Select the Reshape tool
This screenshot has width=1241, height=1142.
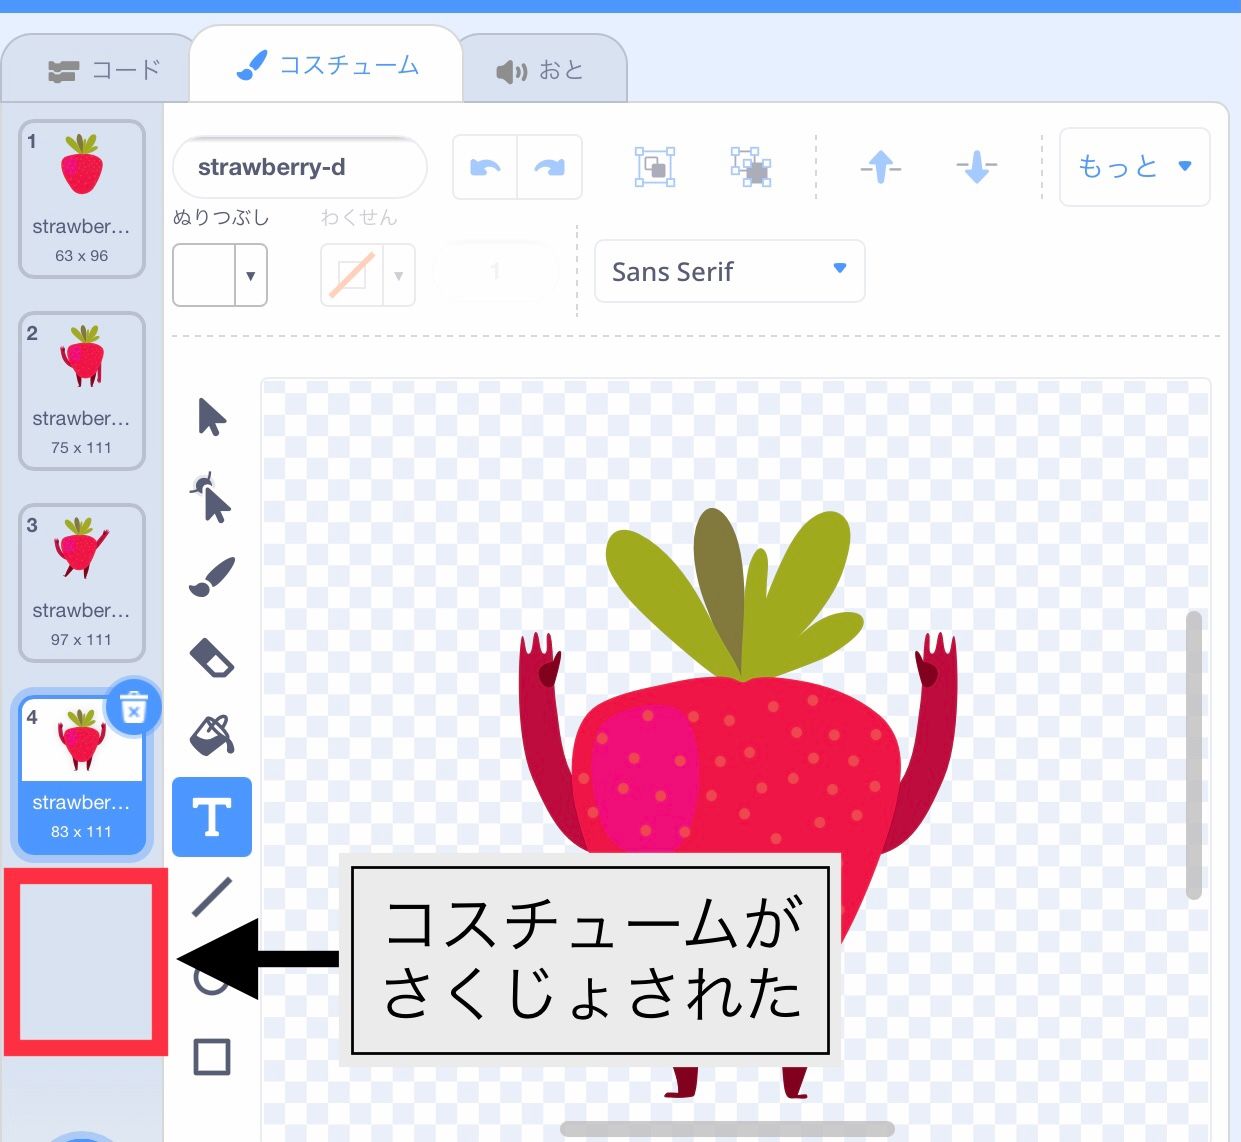point(211,497)
